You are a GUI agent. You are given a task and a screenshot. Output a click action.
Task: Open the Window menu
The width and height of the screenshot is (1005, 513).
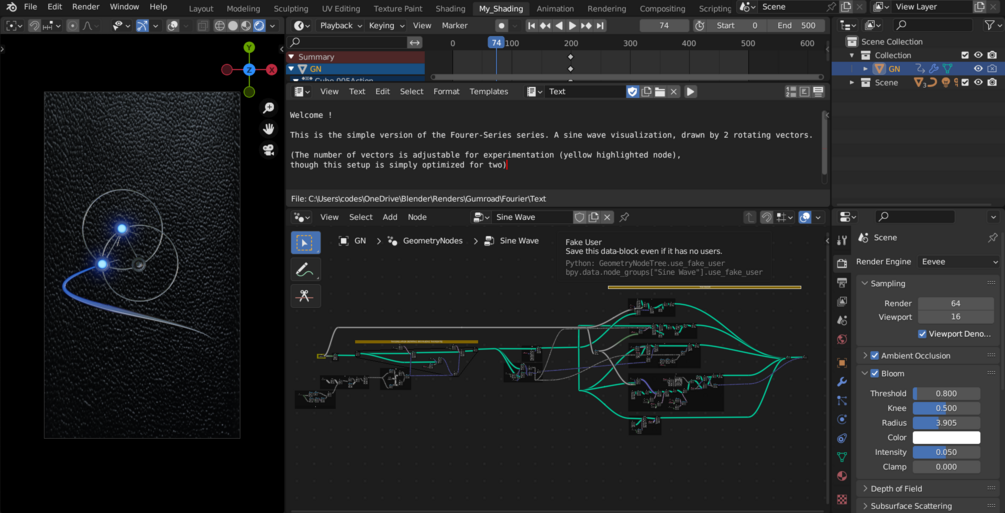[124, 7]
